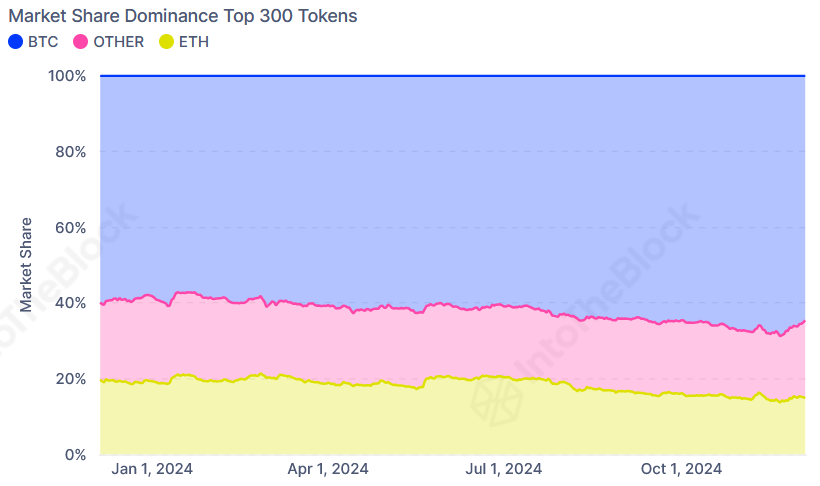Toggle the OTHER series label in legend

[118, 42]
